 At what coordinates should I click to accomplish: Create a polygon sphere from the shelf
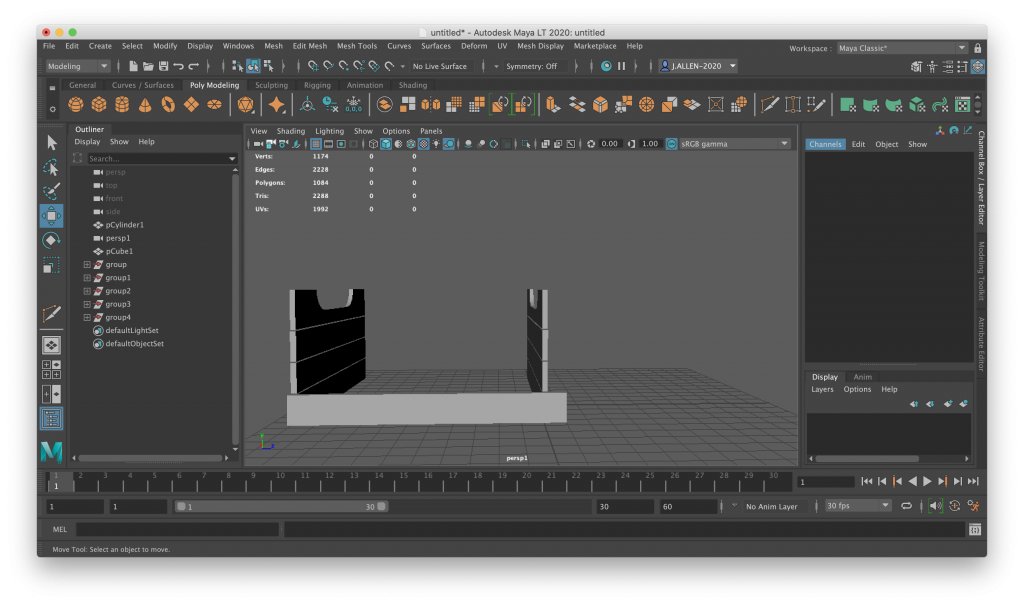click(76, 105)
